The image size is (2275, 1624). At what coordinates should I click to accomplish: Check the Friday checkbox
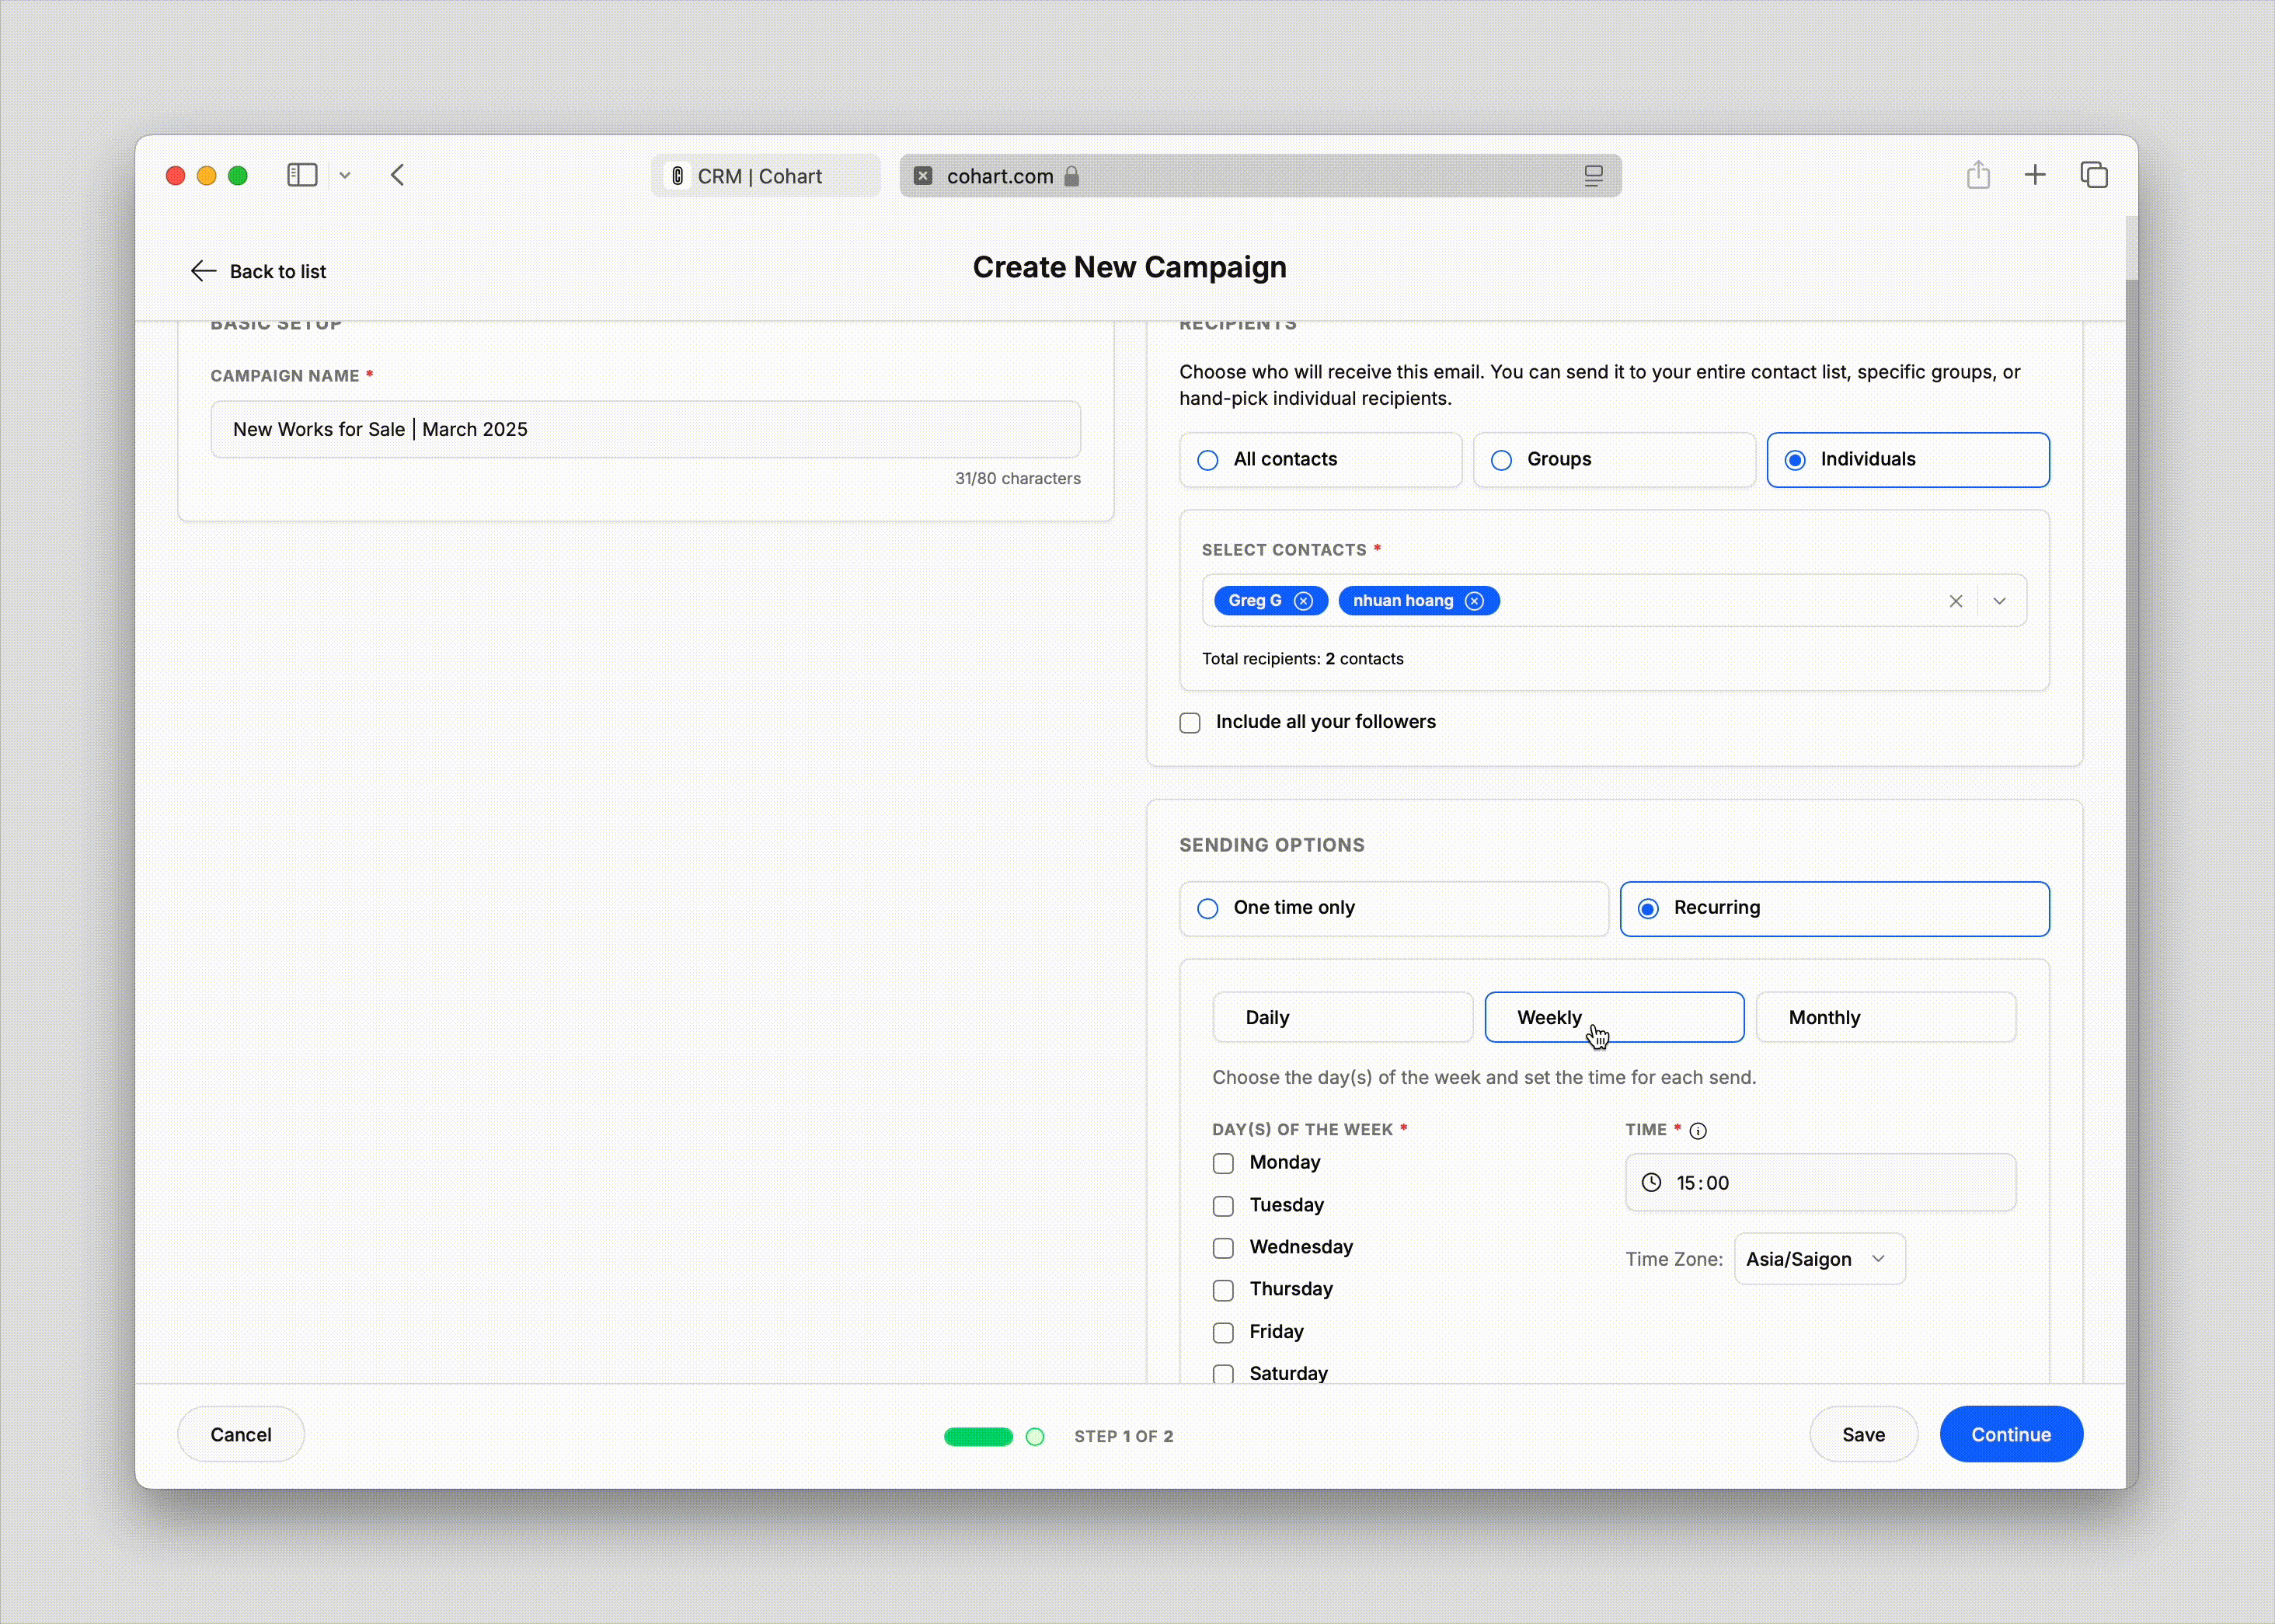(1223, 1333)
